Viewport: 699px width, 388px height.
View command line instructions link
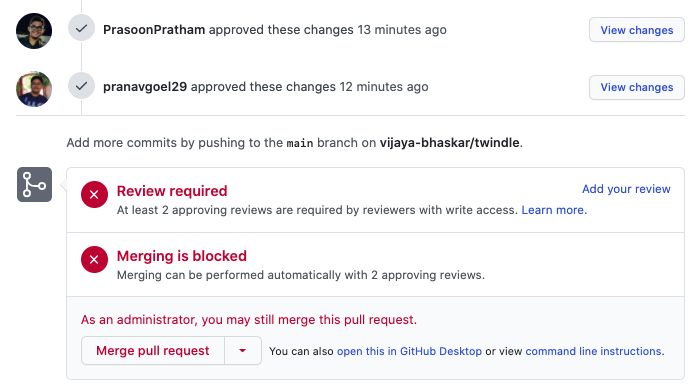pyautogui.click(x=595, y=351)
